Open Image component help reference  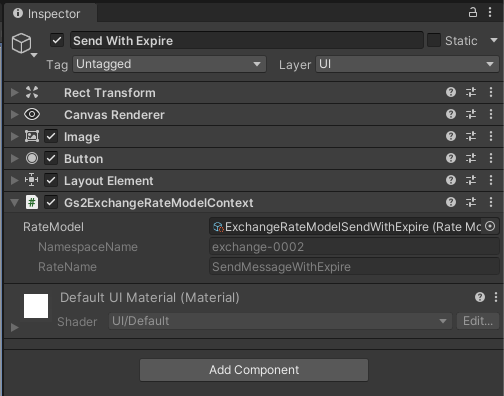(451, 136)
